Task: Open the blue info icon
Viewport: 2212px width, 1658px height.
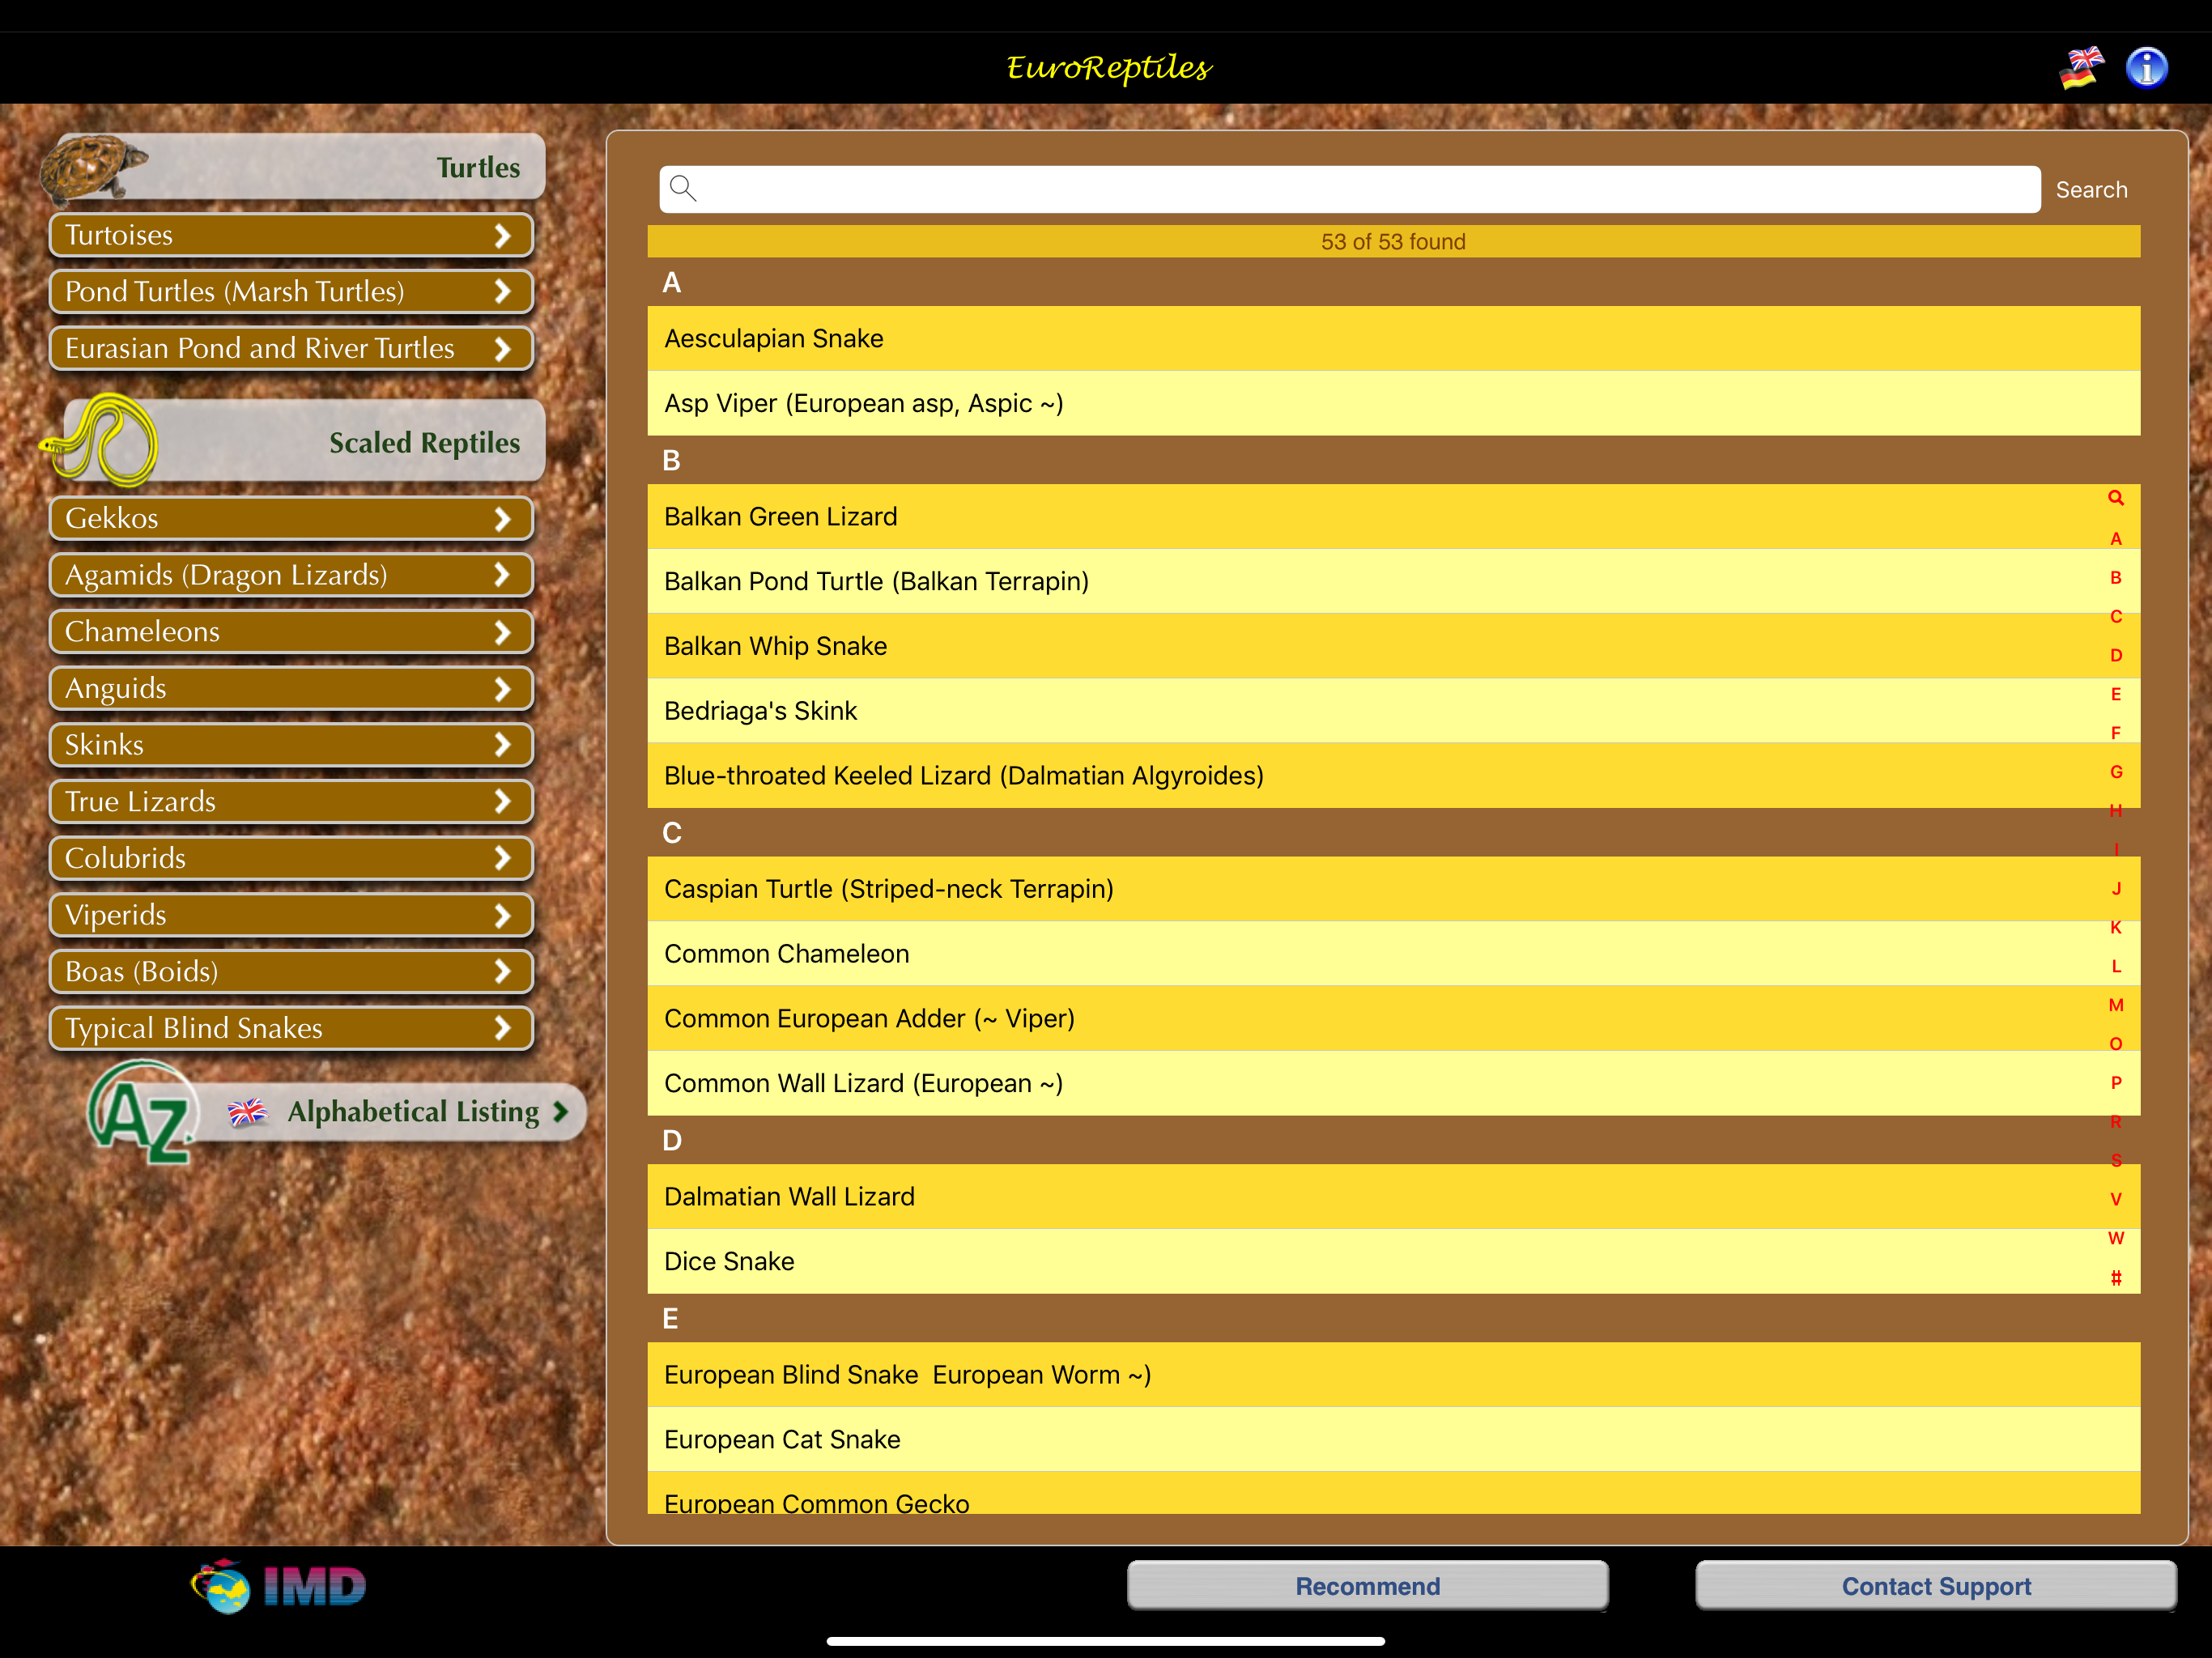Action: tap(2146, 68)
